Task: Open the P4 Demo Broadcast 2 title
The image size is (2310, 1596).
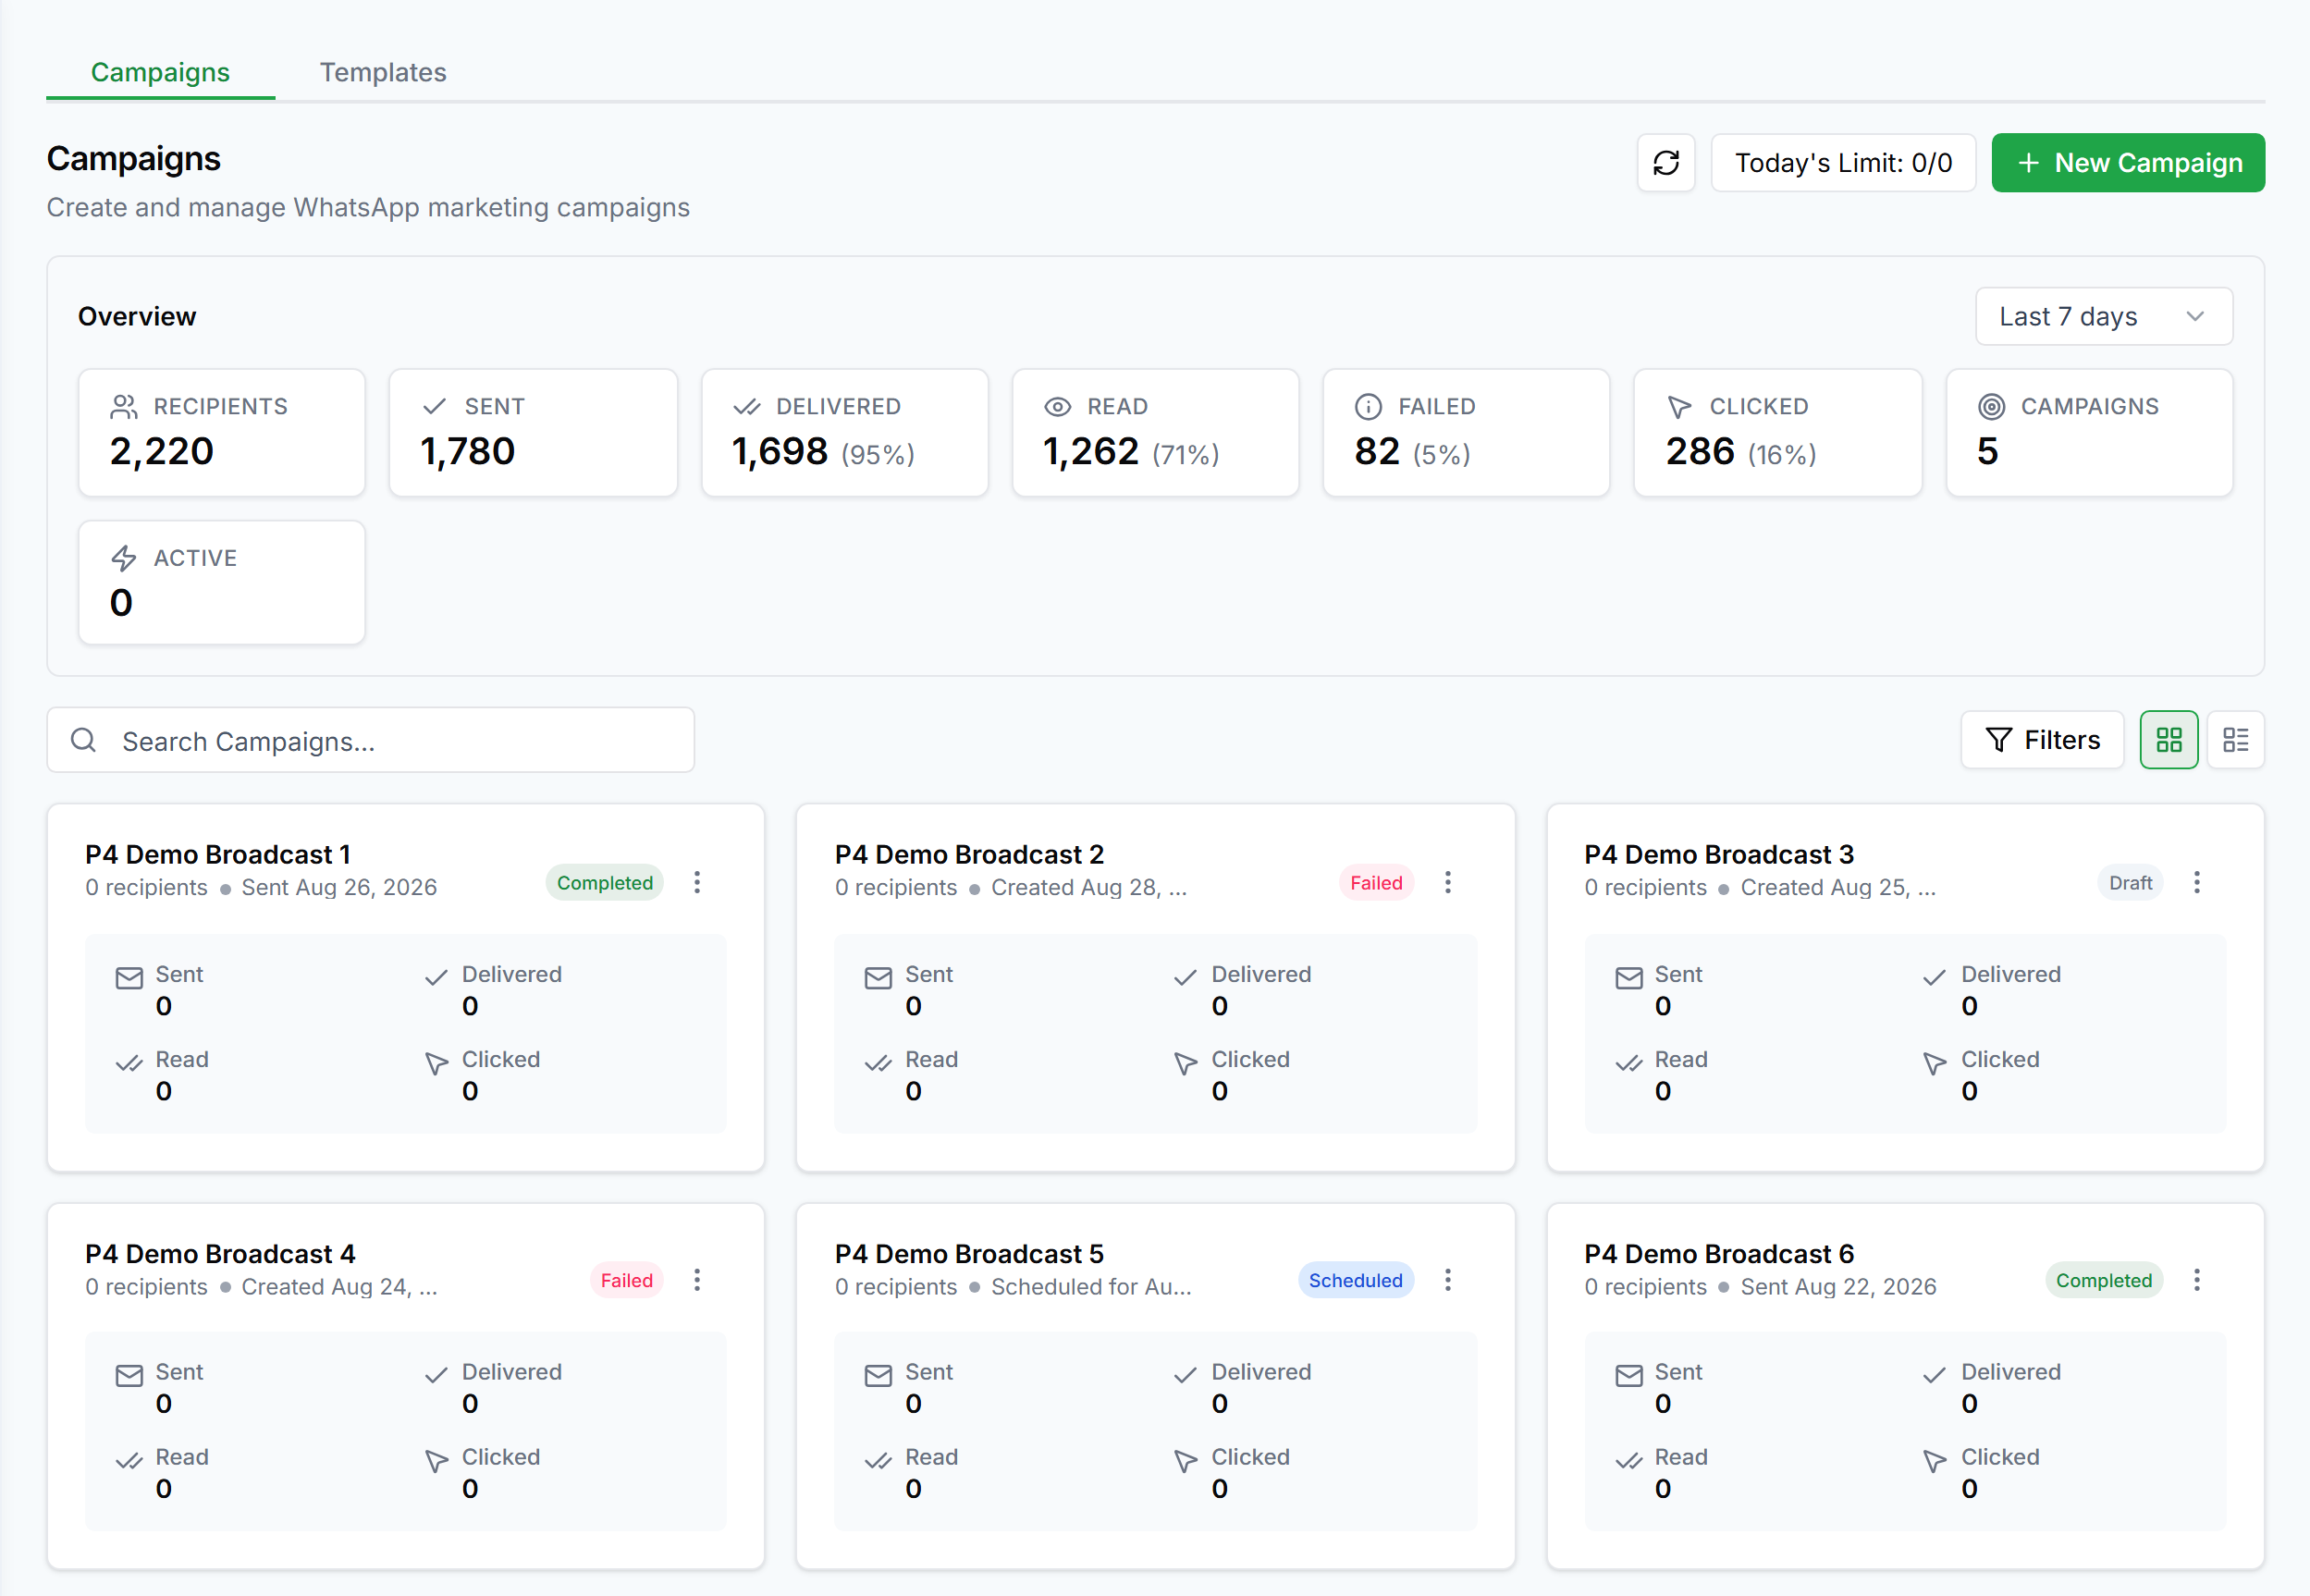Action: coord(969,855)
